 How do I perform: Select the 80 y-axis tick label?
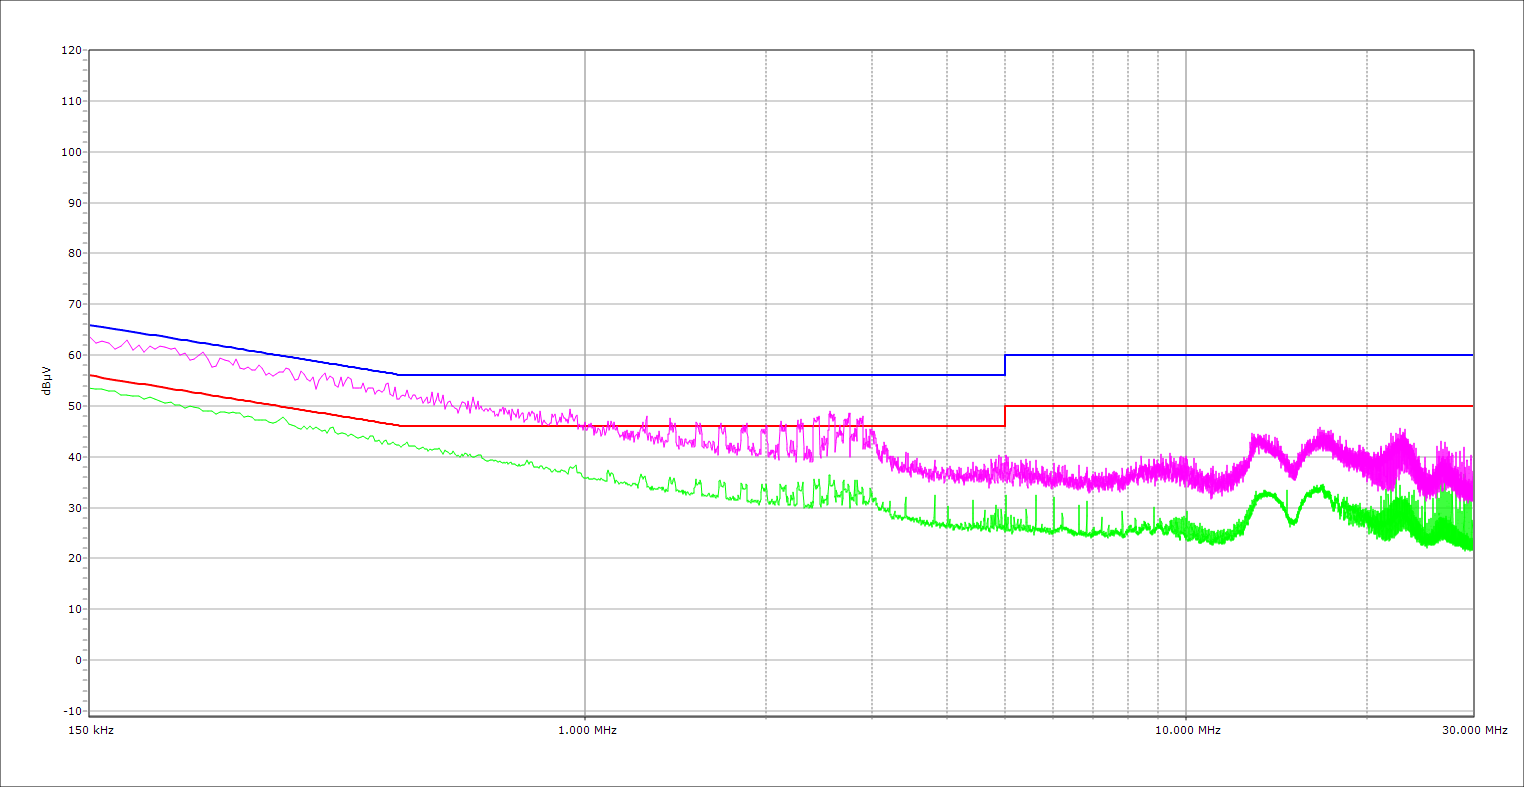tap(74, 253)
